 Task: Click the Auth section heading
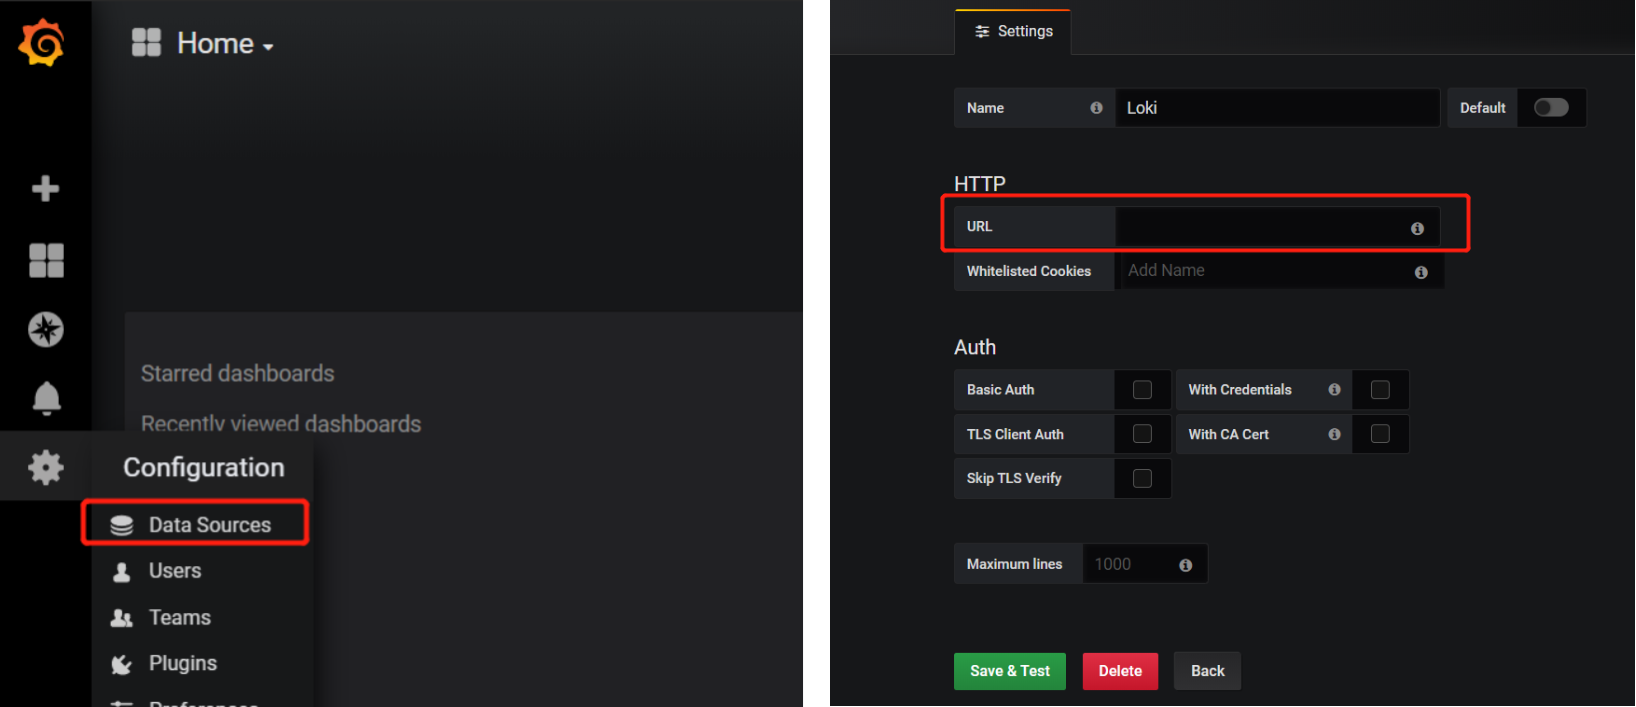pyautogui.click(x=975, y=347)
